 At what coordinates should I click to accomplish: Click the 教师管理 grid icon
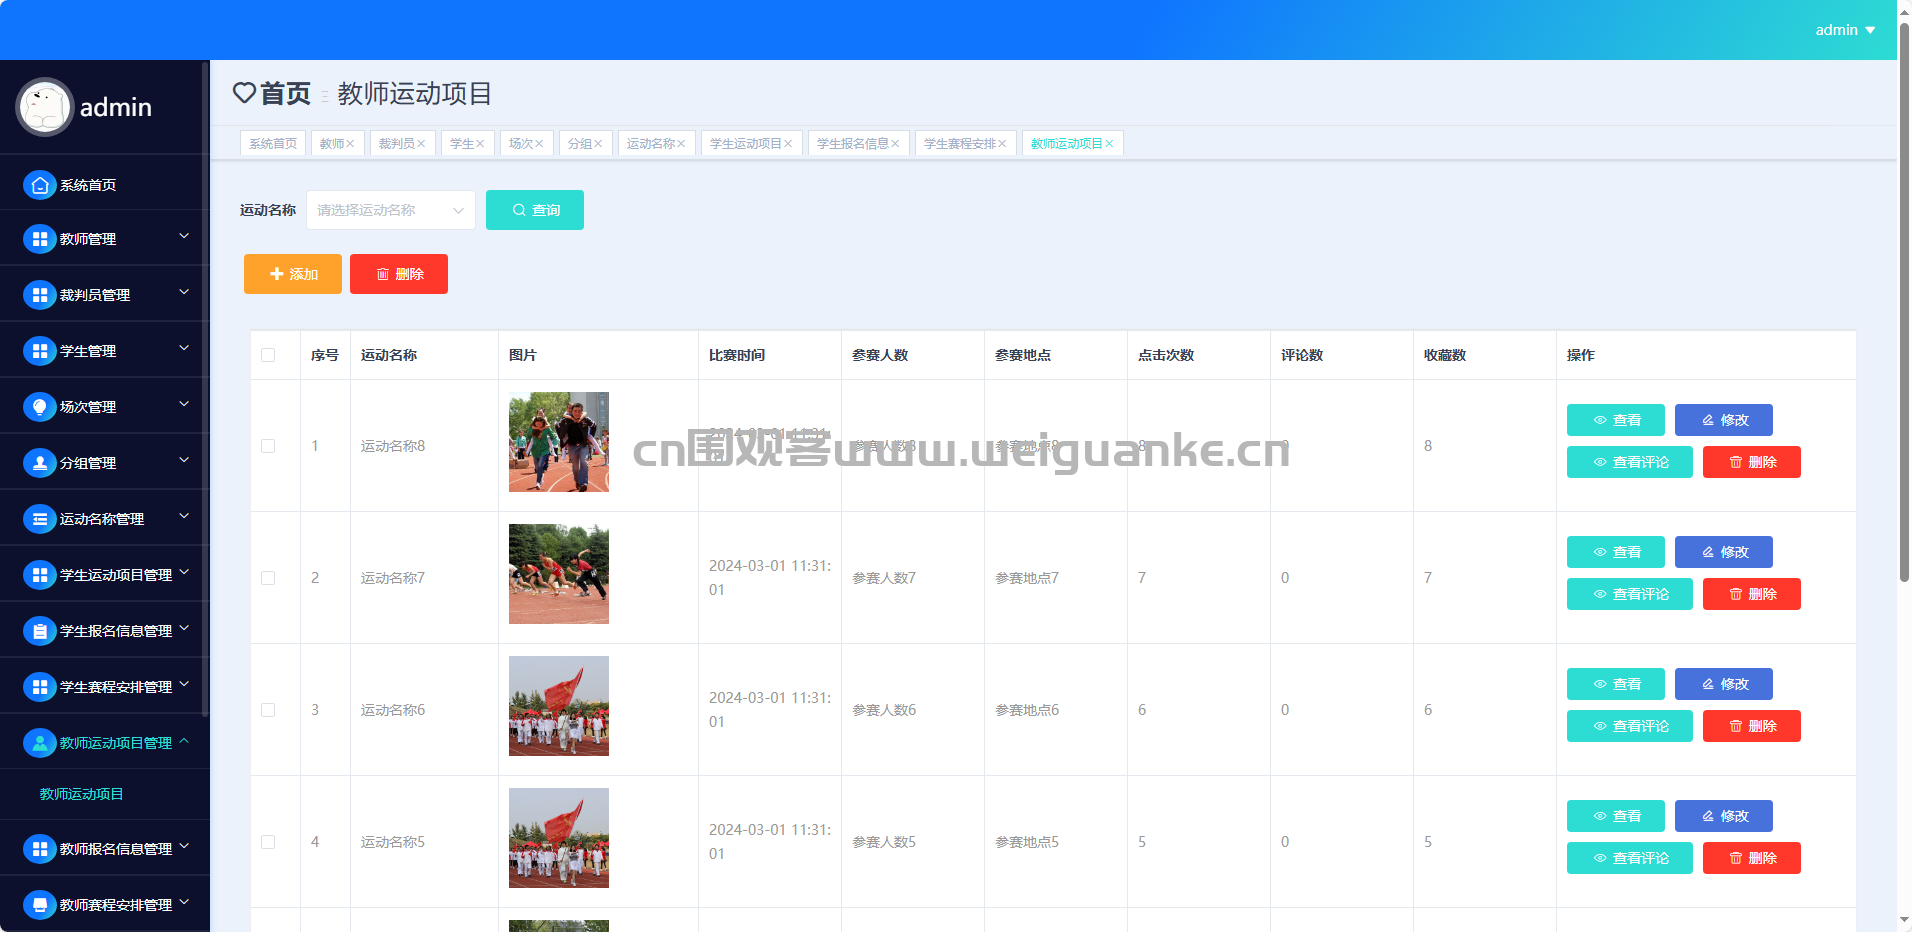[40, 239]
